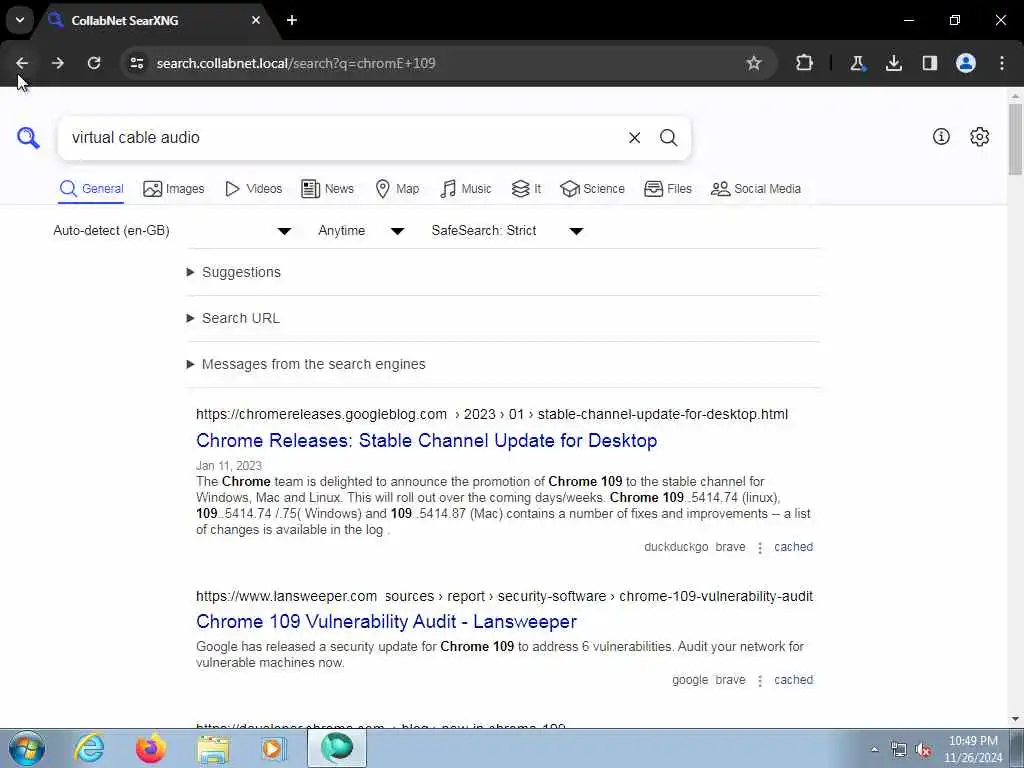
Task: Reload the current page
Action: (94, 63)
